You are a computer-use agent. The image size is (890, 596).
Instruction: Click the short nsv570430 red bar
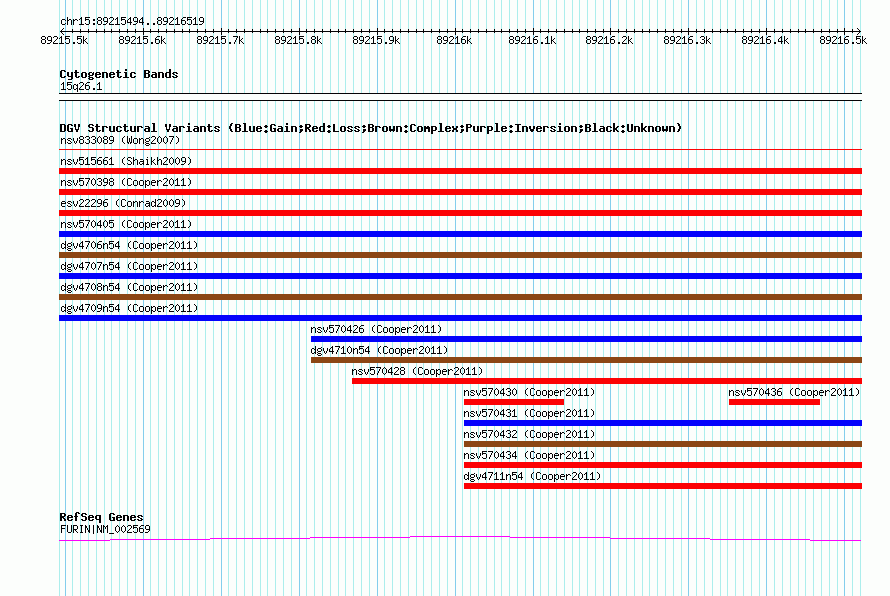(514, 402)
